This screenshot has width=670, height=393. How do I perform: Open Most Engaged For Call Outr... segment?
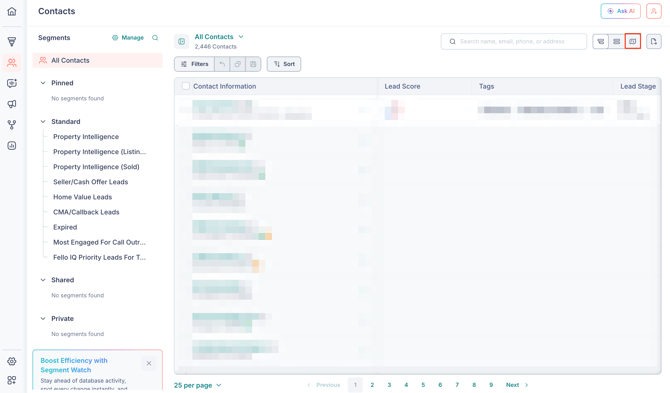click(100, 242)
